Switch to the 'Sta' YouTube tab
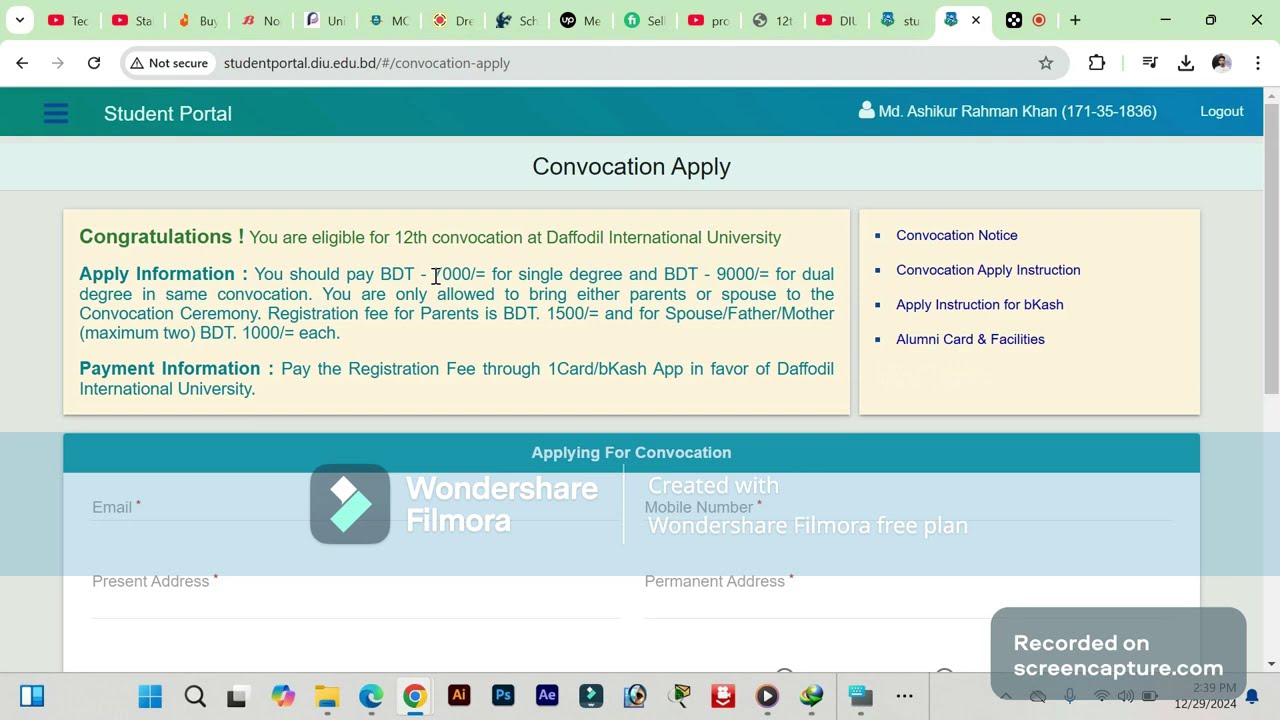 (x=132, y=20)
